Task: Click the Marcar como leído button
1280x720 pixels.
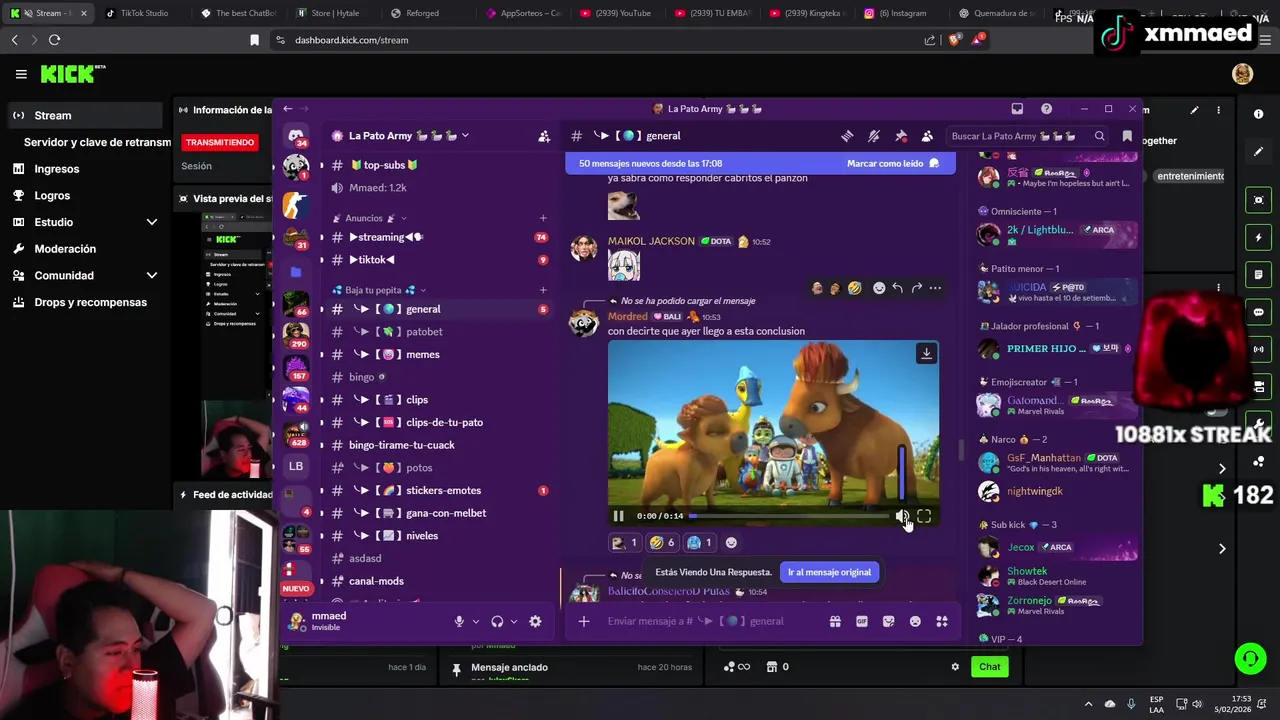Action: [893, 163]
